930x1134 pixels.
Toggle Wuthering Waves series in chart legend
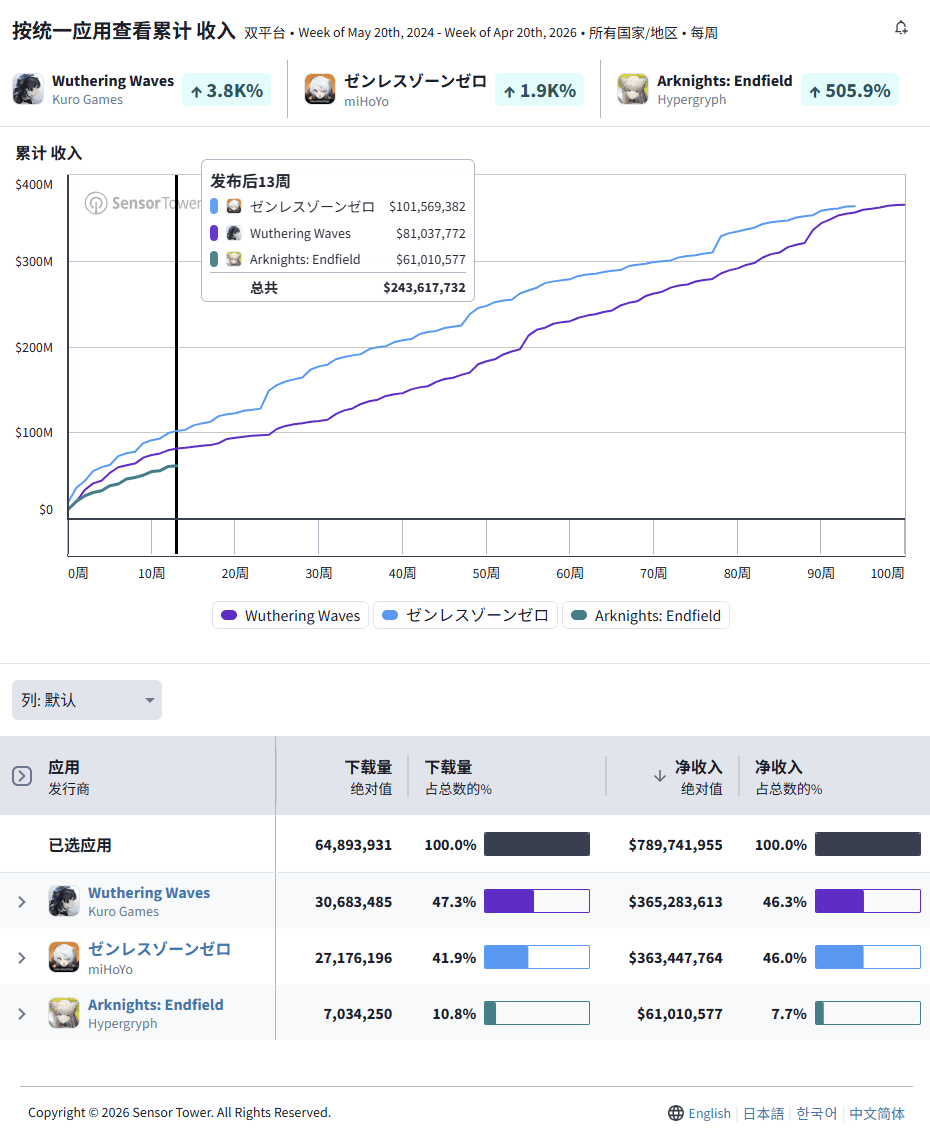[x=291, y=615]
